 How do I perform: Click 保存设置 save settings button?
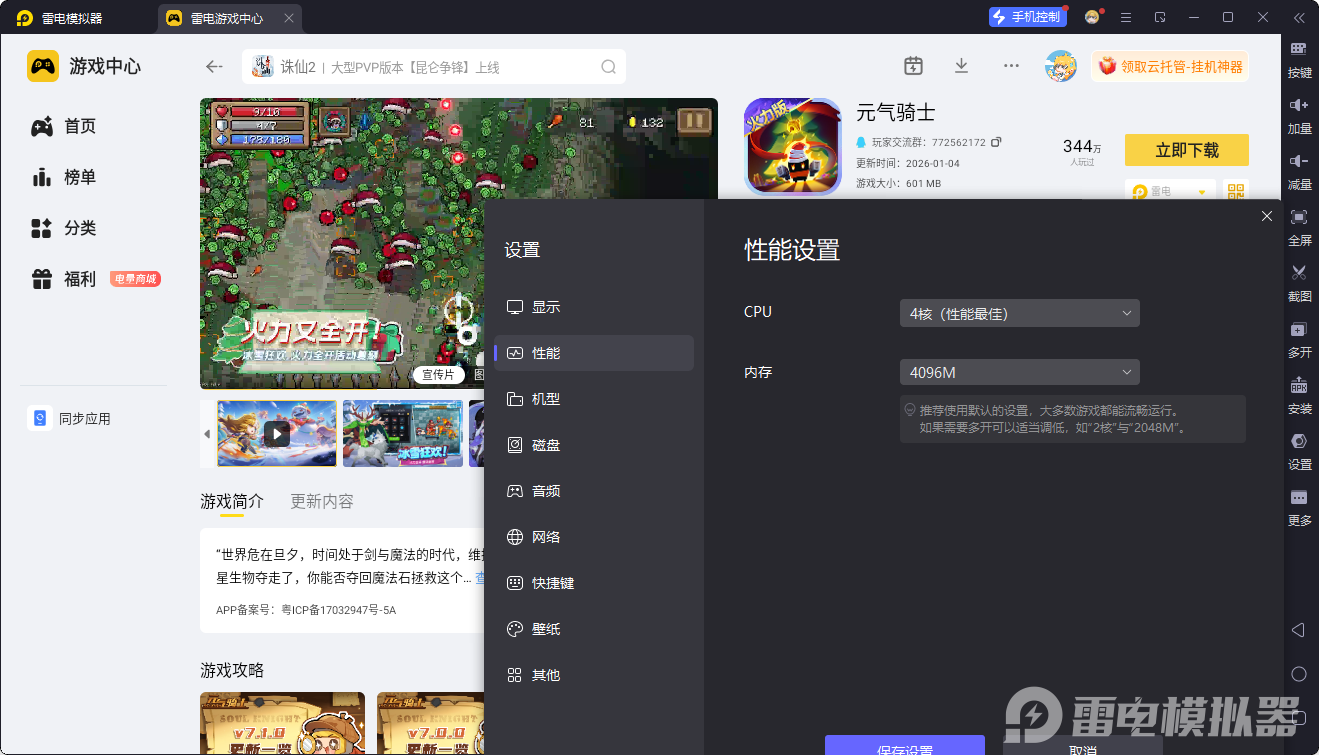[905, 745]
